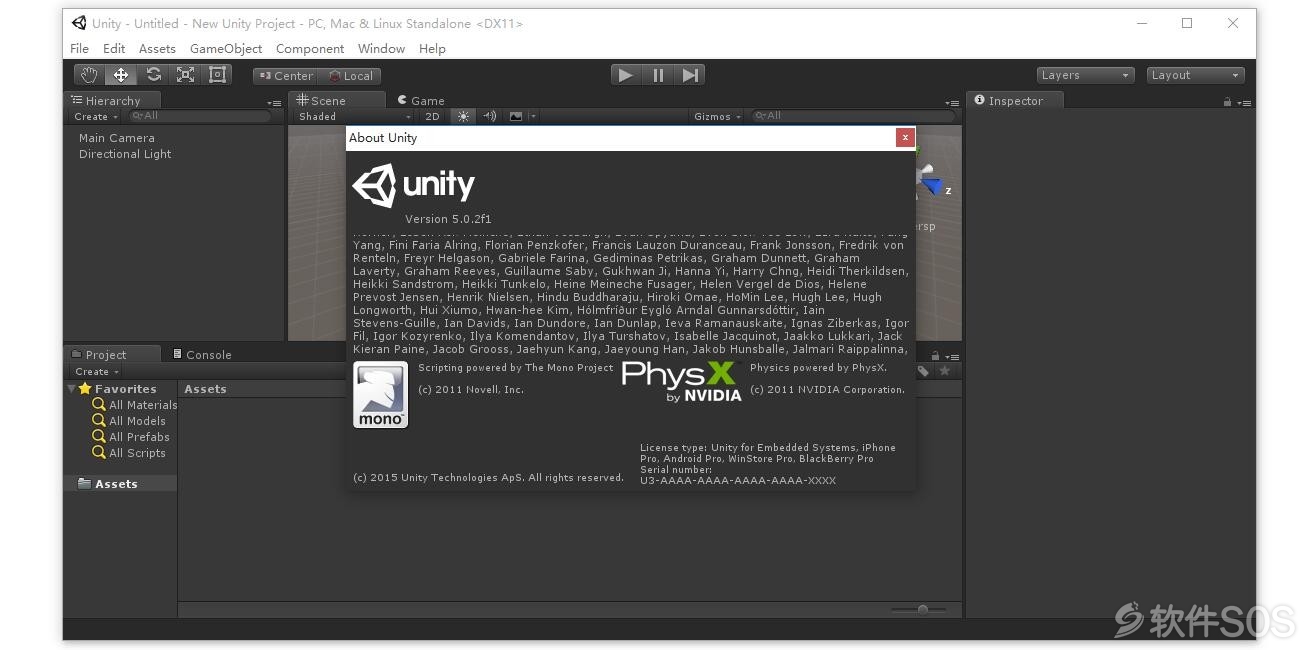Open the Shaded draw mode dropdown

[x=354, y=117]
